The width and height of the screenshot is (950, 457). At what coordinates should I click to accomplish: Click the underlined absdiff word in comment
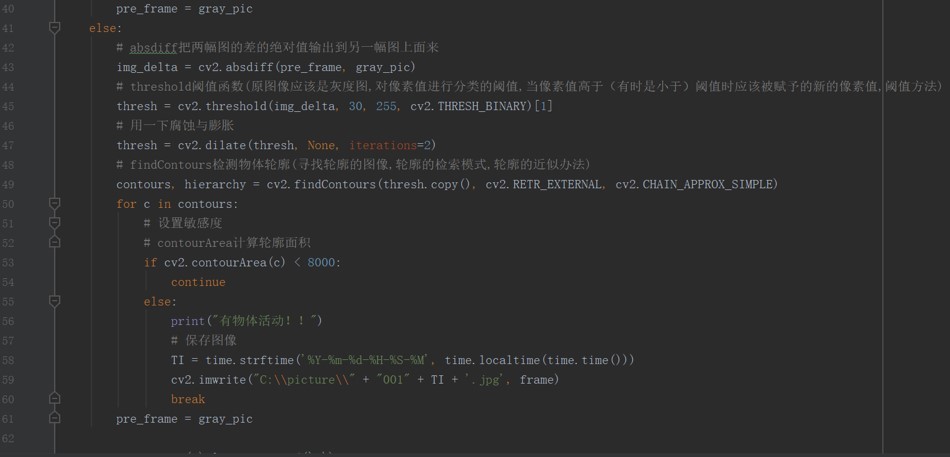pos(153,47)
